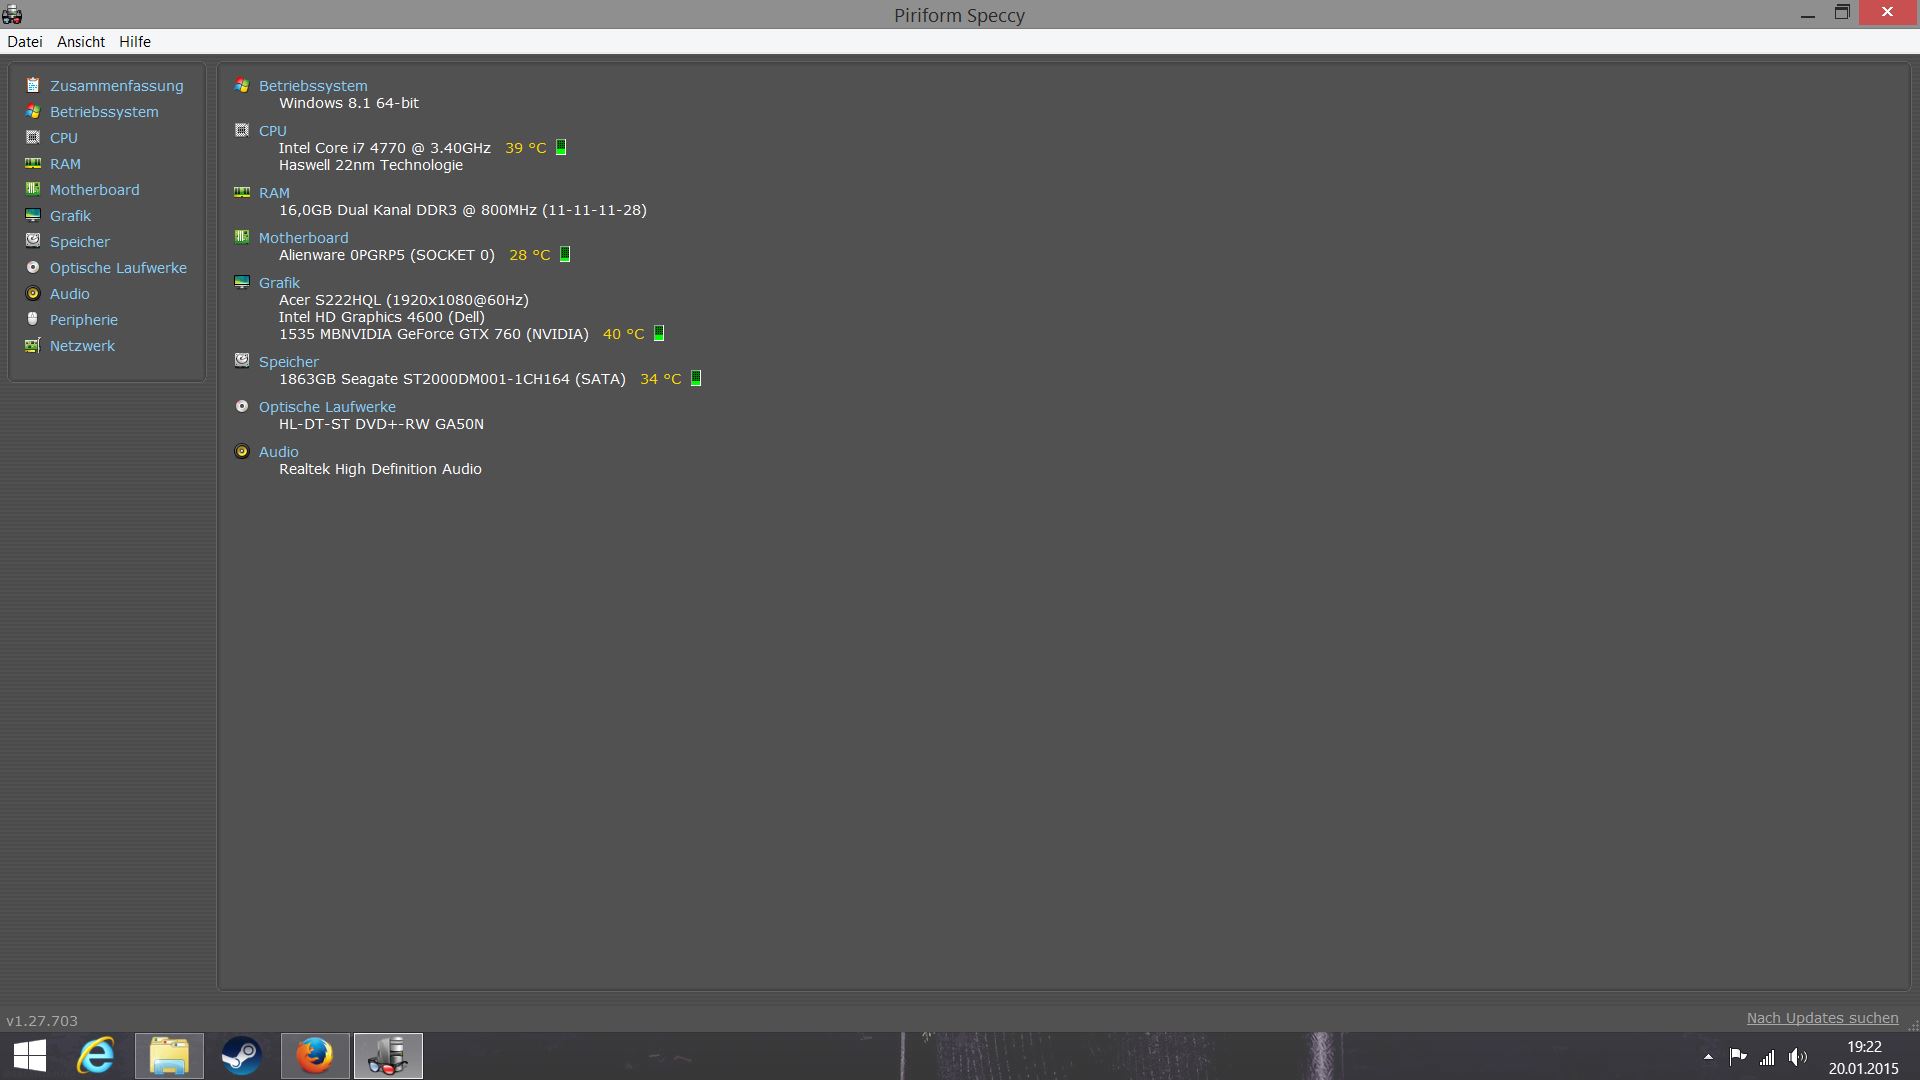Click the CPU icon in the sidebar
Screen dimensions: 1920x1080
(x=33, y=138)
